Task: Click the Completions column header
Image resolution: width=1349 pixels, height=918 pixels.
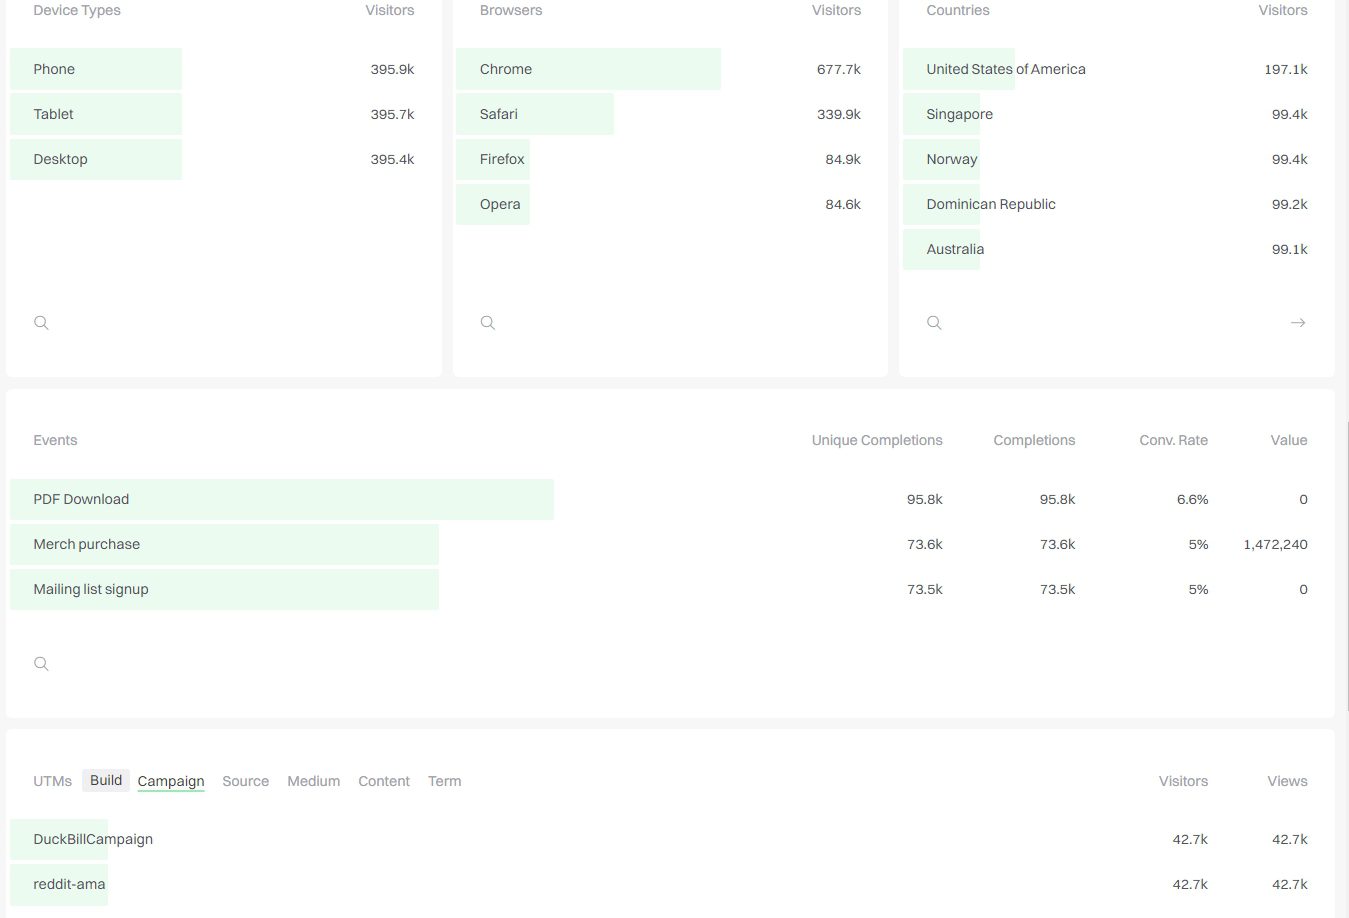Action: [1034, 440]
